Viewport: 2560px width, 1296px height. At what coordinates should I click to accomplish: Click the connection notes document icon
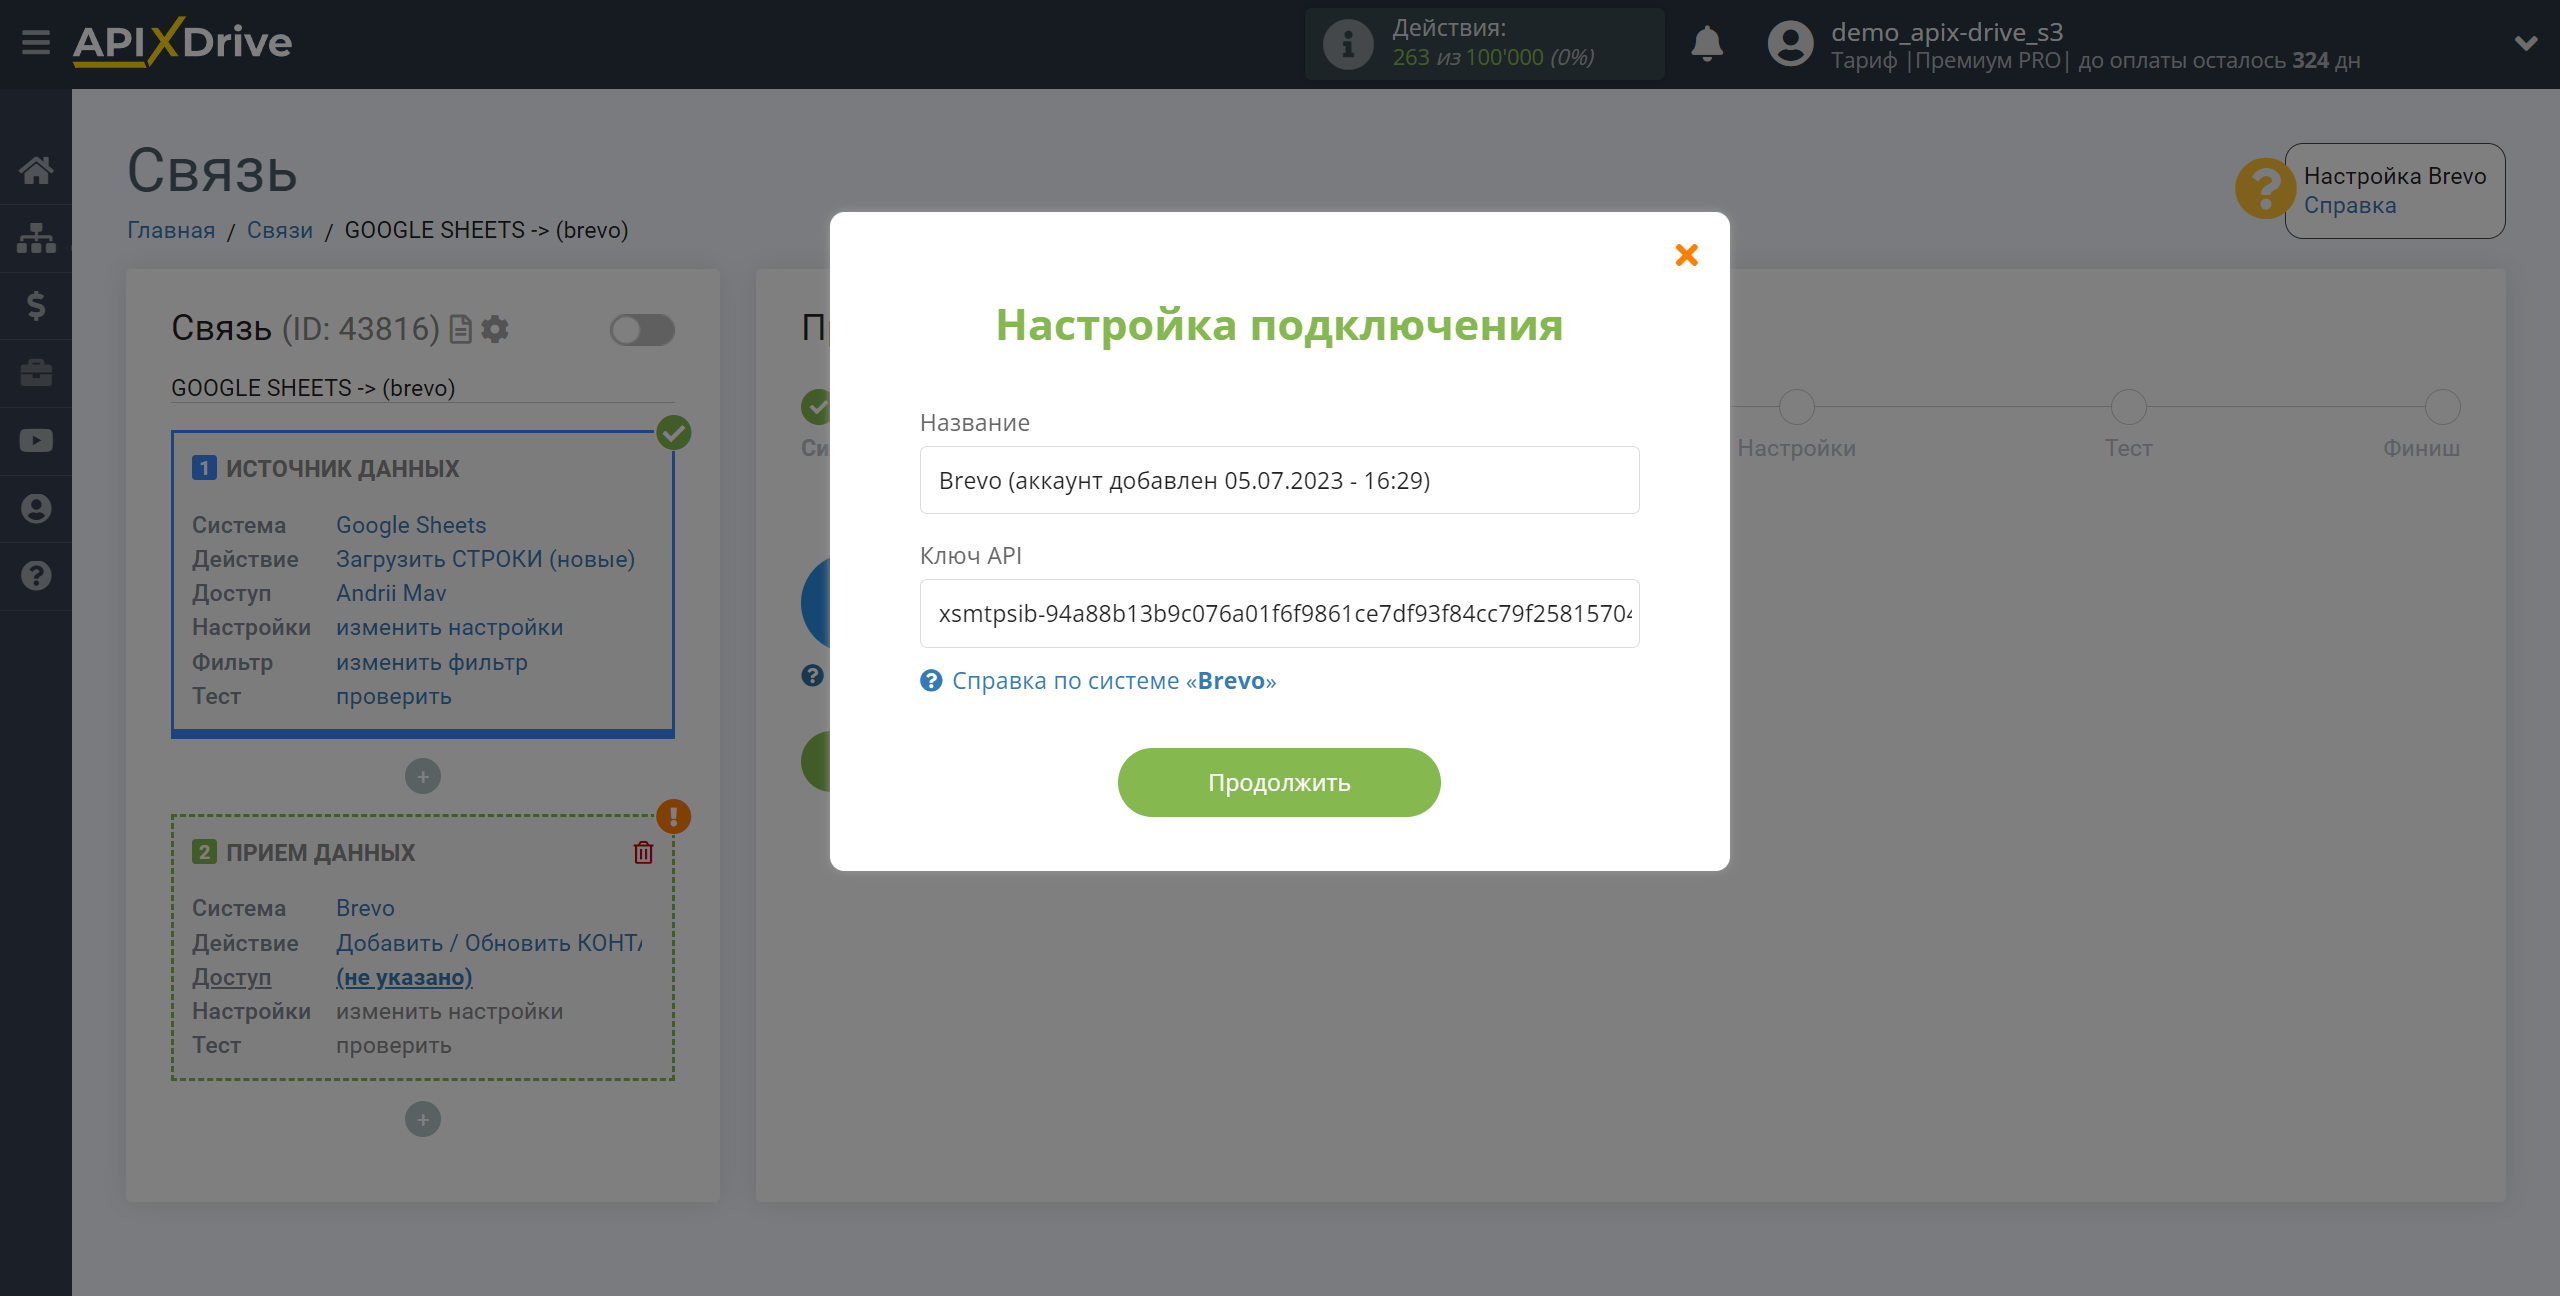[x=461, y=329]
